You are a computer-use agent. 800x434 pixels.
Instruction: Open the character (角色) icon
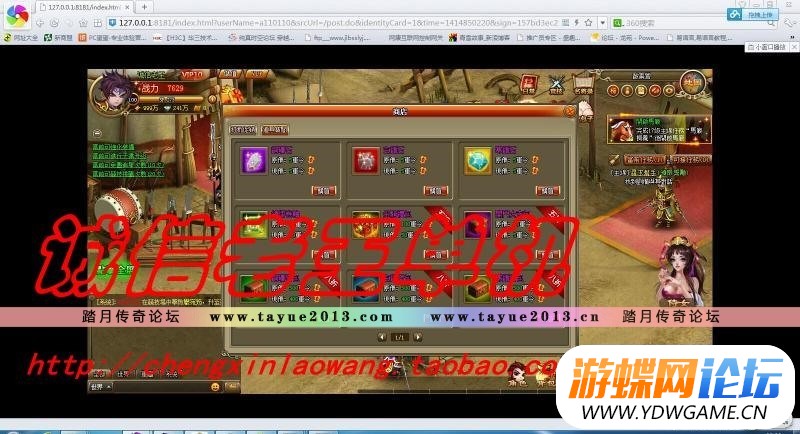click(x=516, y=375)
